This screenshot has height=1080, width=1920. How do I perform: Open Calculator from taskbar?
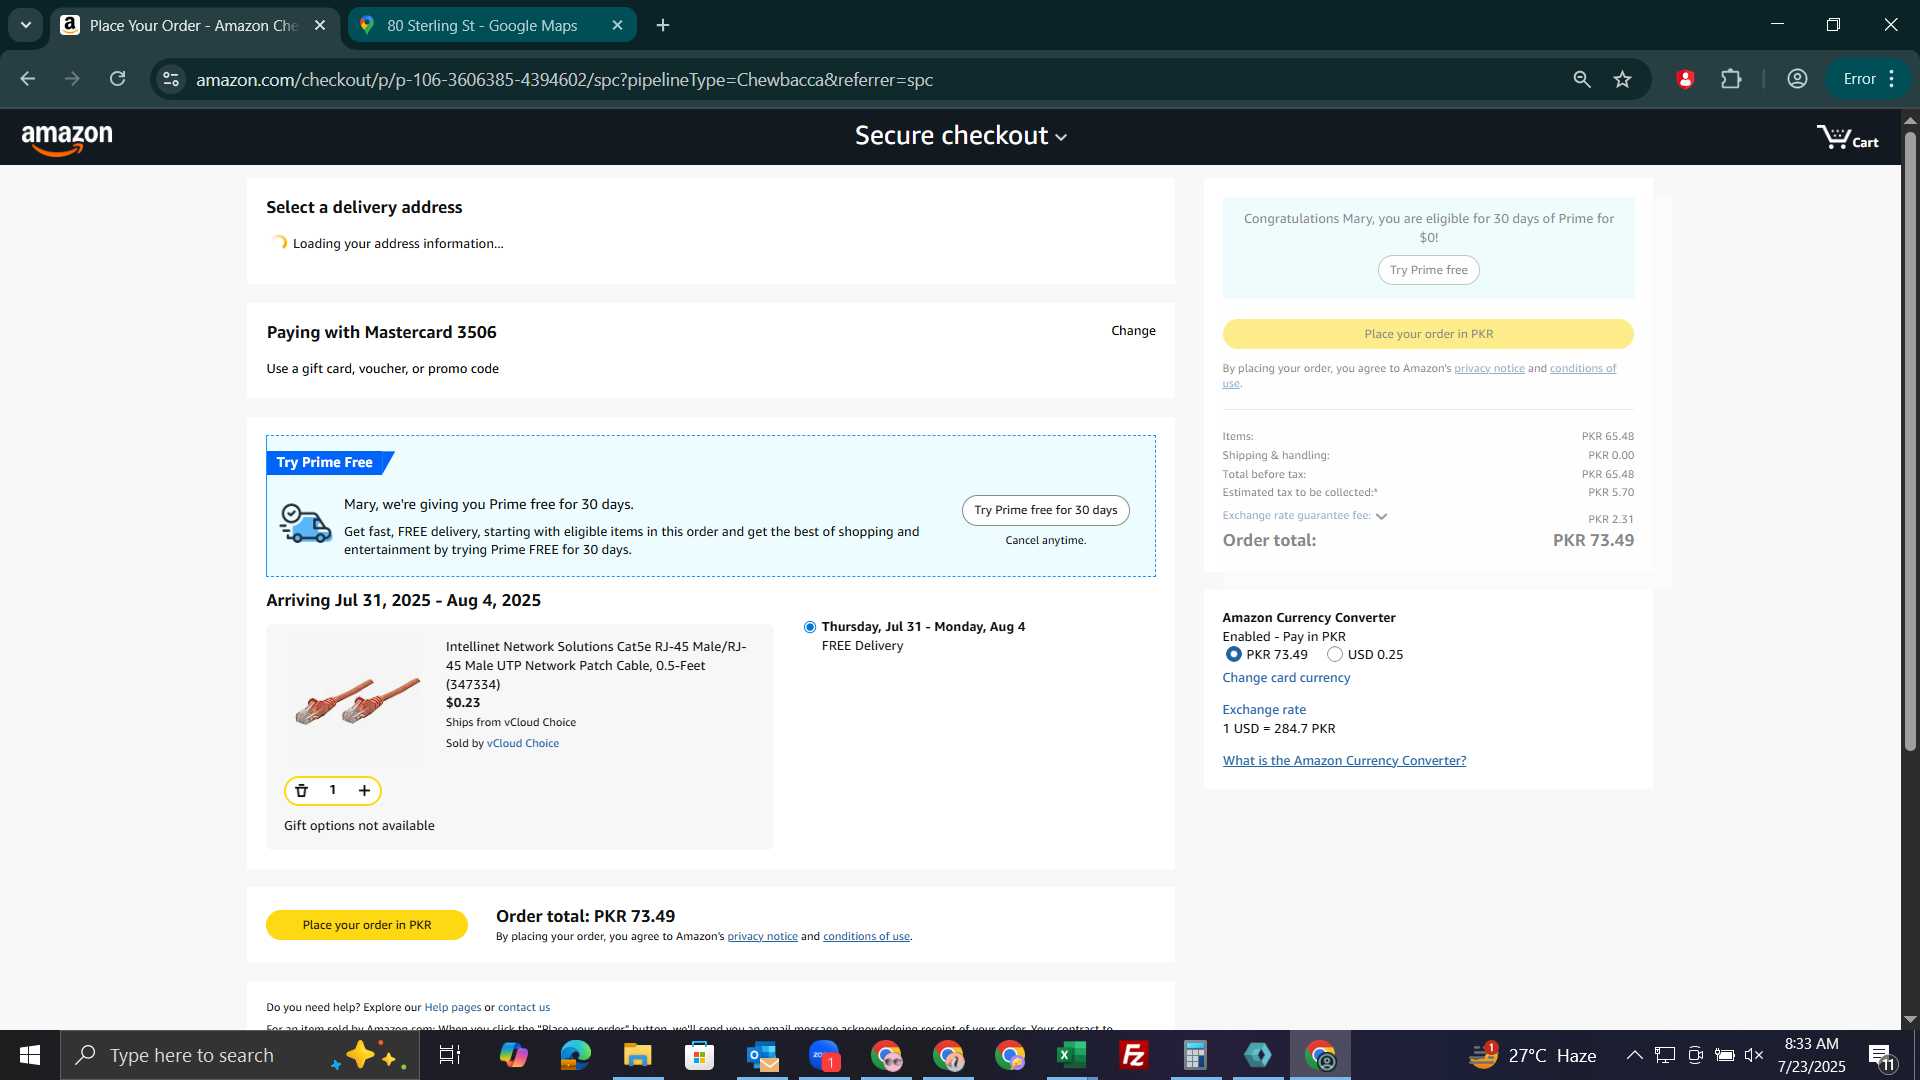pos(1195,1055)
